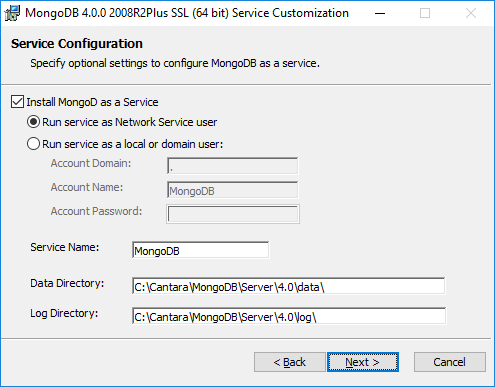
Task: Uncheck Install MongoD as a Service
Action: point(17,102)
